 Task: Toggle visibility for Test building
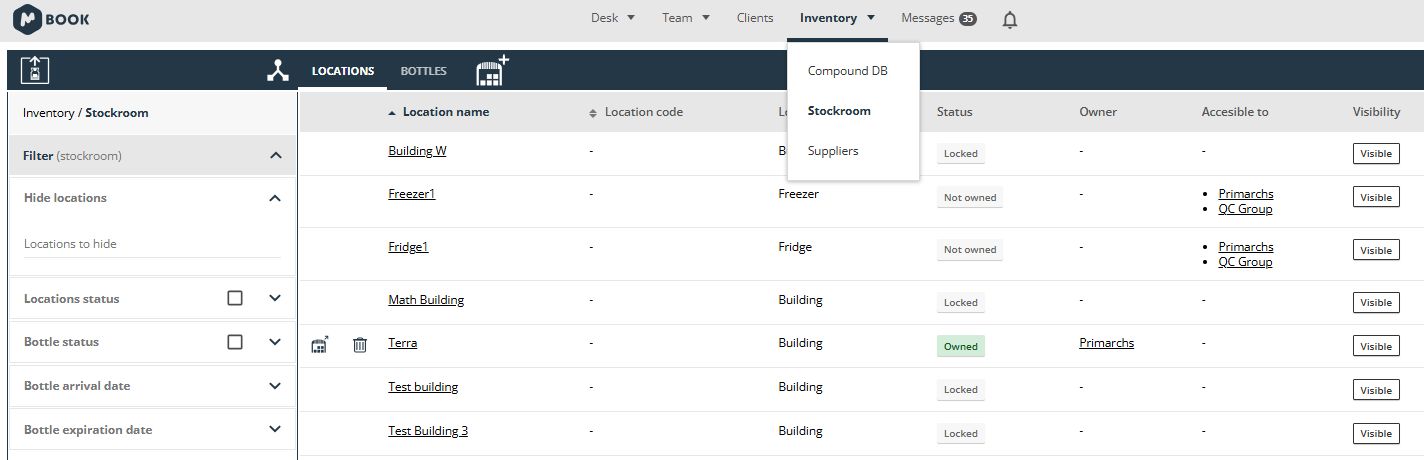tap(1376, 390)
